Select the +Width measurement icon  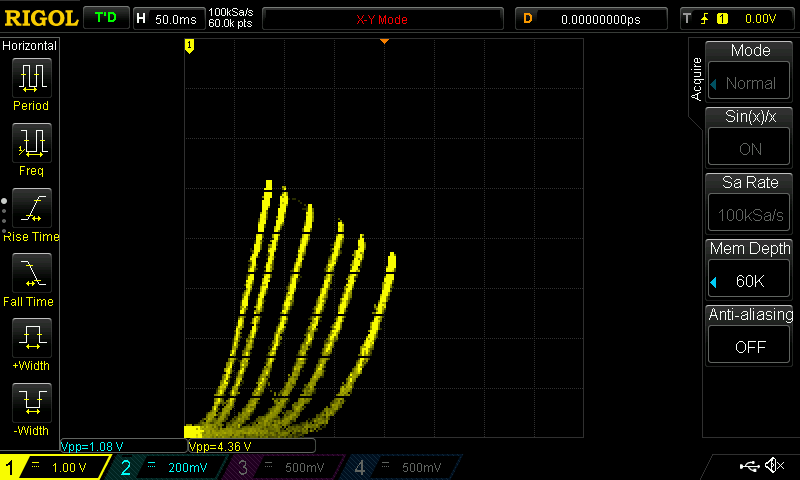[x=31, y=338]
